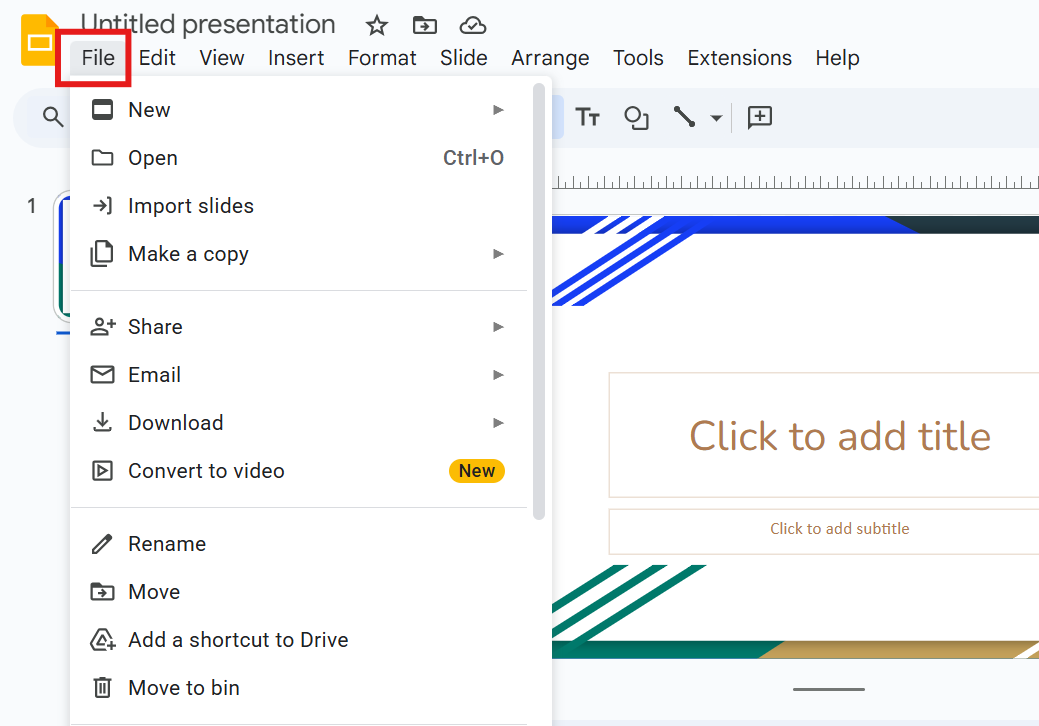Viewport: 1039px width, 726px height.
Task: Select slide 1 thumbnail in filmstrip
Action: pos(63,257)
